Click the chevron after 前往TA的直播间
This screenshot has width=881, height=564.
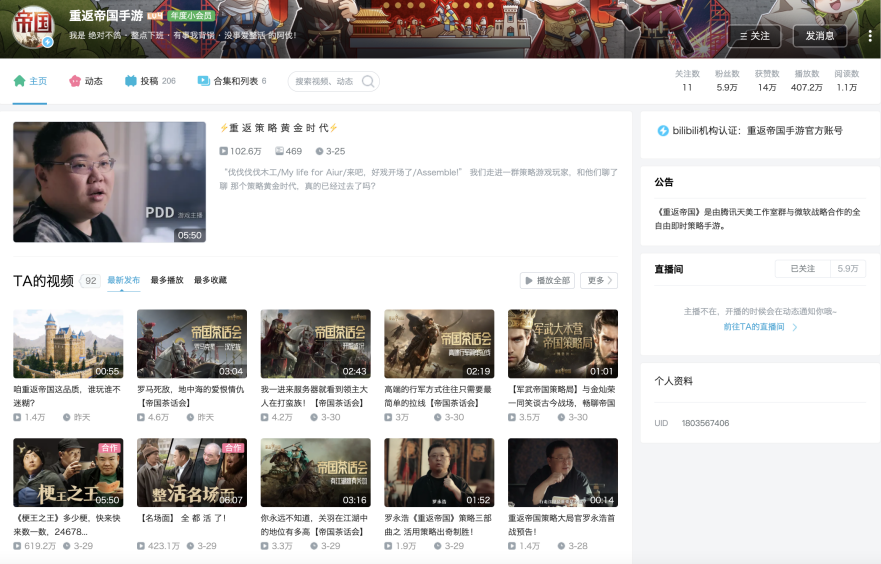794,327
